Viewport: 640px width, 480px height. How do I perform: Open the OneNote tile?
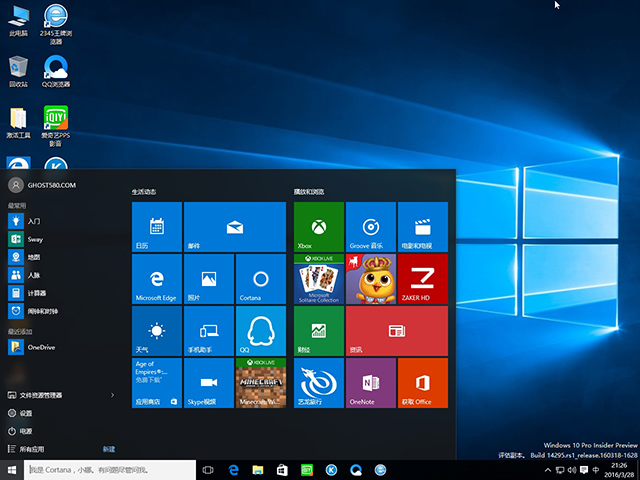click(371, 383)
